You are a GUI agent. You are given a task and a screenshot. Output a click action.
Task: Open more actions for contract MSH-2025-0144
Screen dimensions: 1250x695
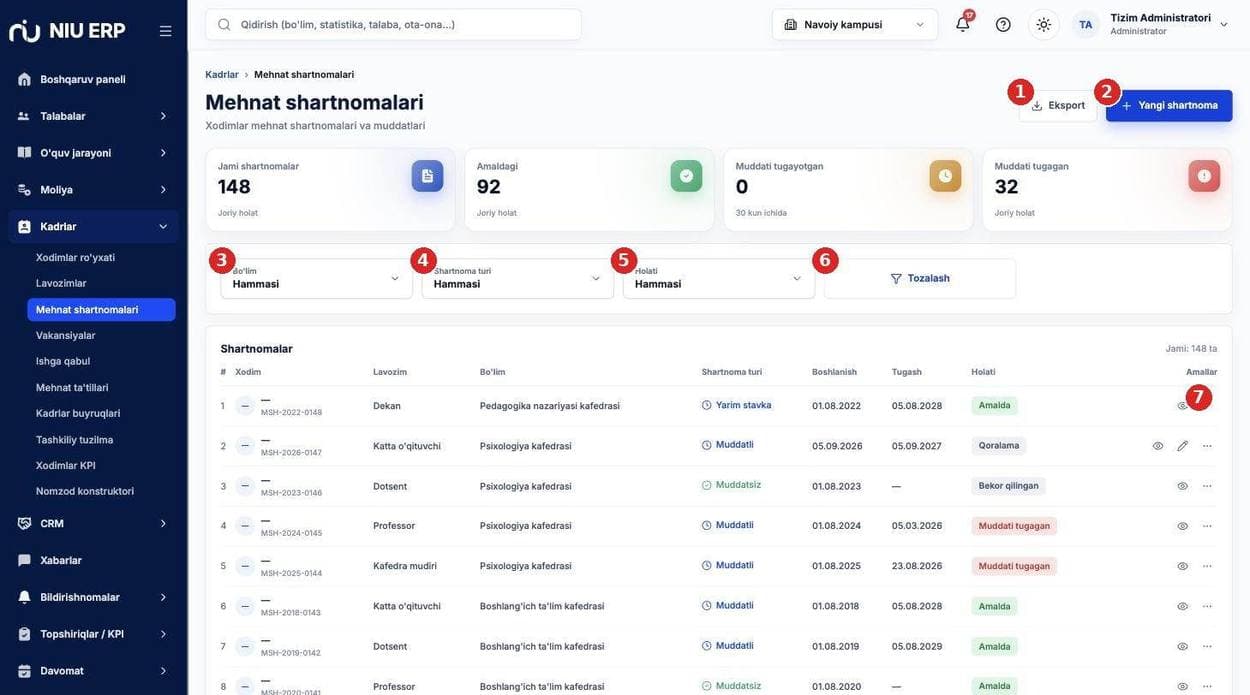tap(1207, 566)
